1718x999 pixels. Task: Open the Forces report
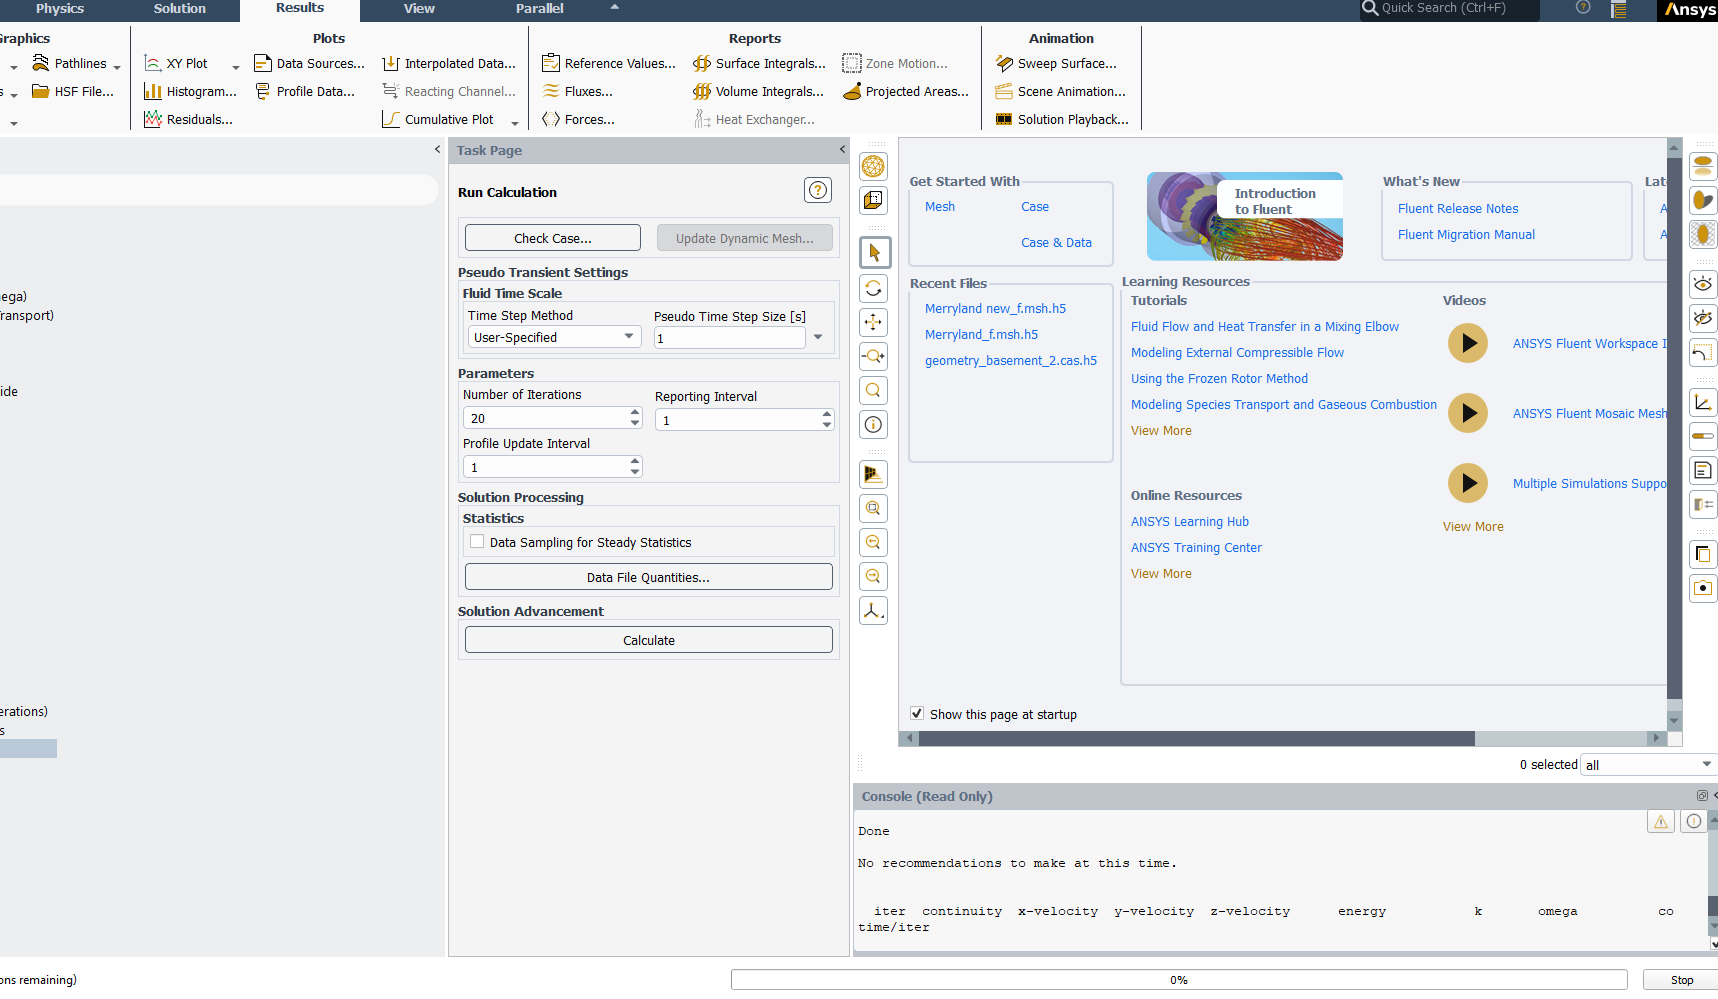579,119
